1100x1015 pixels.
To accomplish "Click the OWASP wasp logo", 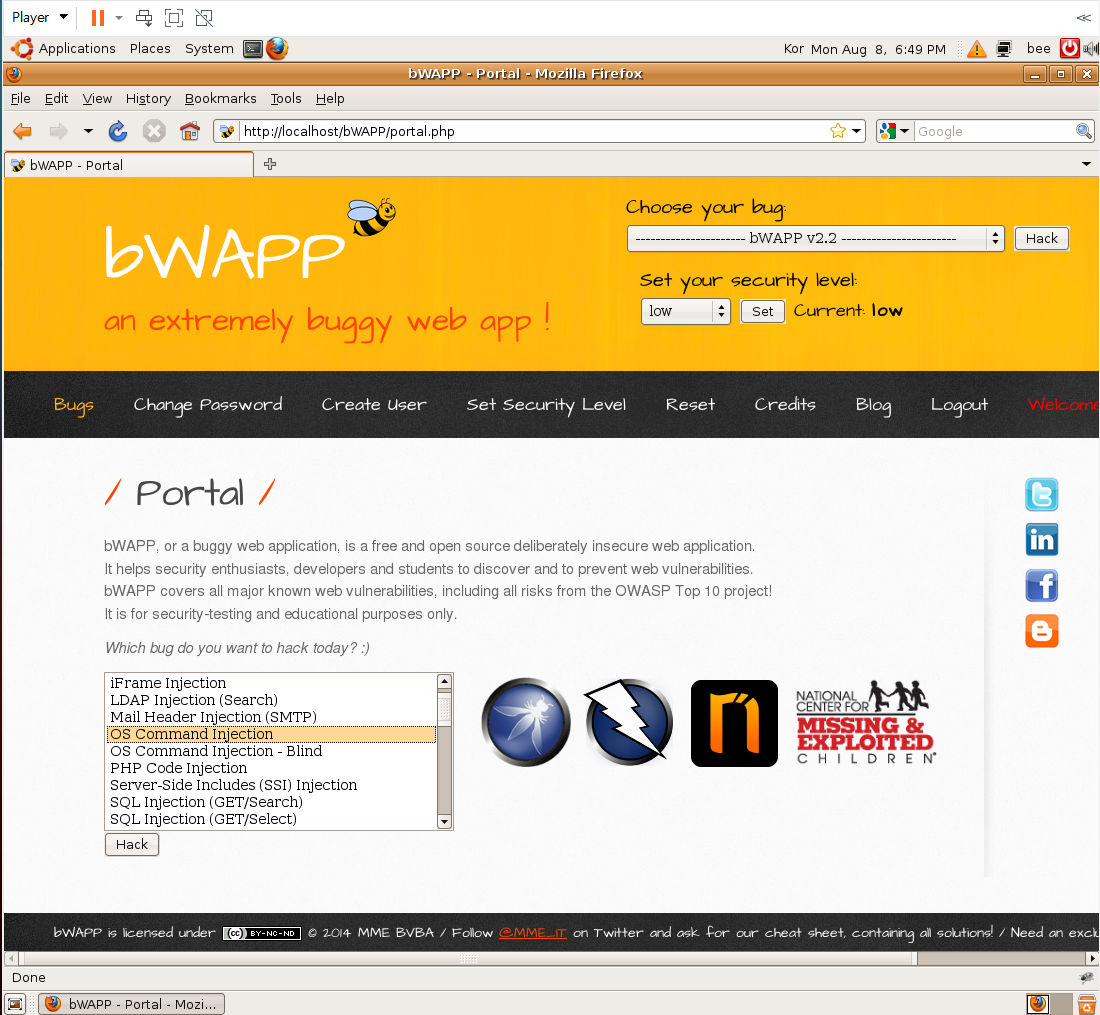I will [x=526, y=722].
